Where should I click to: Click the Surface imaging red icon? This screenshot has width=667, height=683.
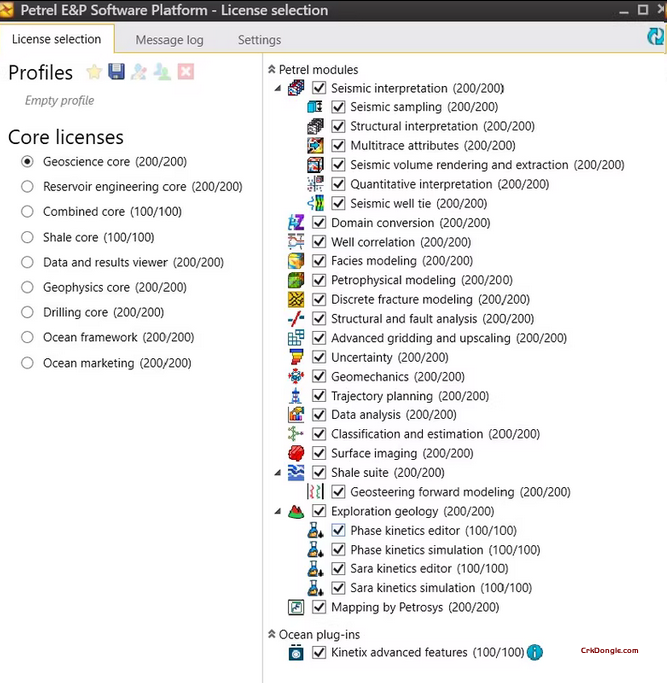[x=296, y=453]
